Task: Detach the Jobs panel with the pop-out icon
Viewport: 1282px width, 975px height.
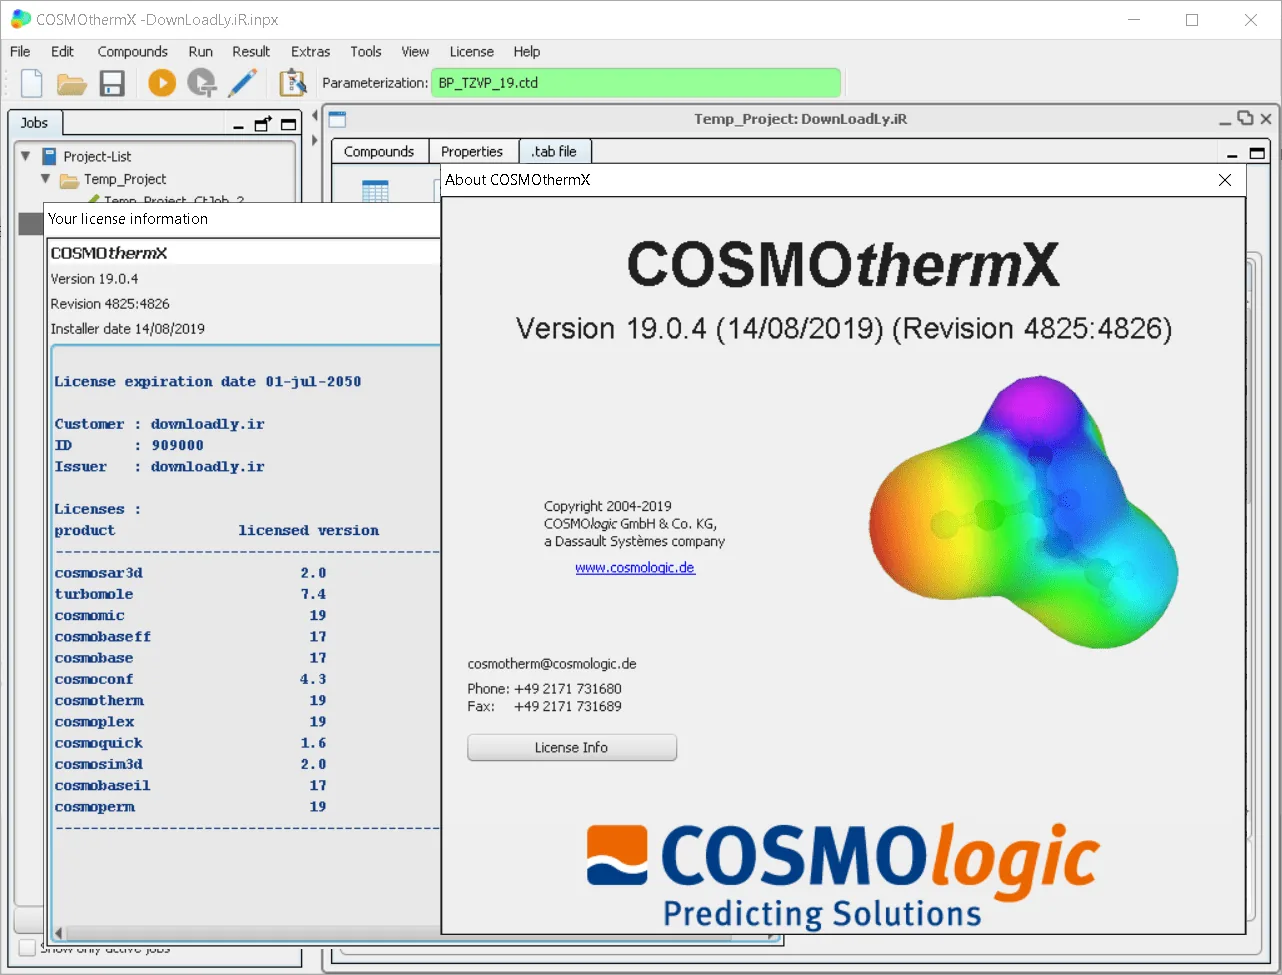Action: 263,124
